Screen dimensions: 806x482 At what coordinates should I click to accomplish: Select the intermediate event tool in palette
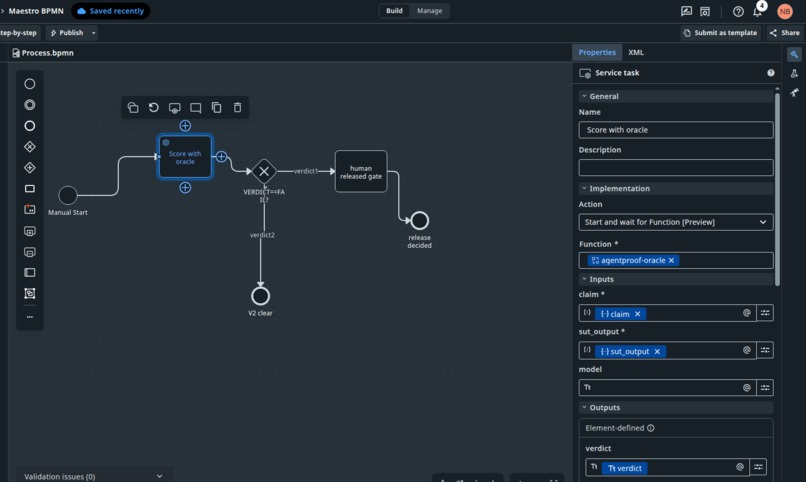point(30,105)
